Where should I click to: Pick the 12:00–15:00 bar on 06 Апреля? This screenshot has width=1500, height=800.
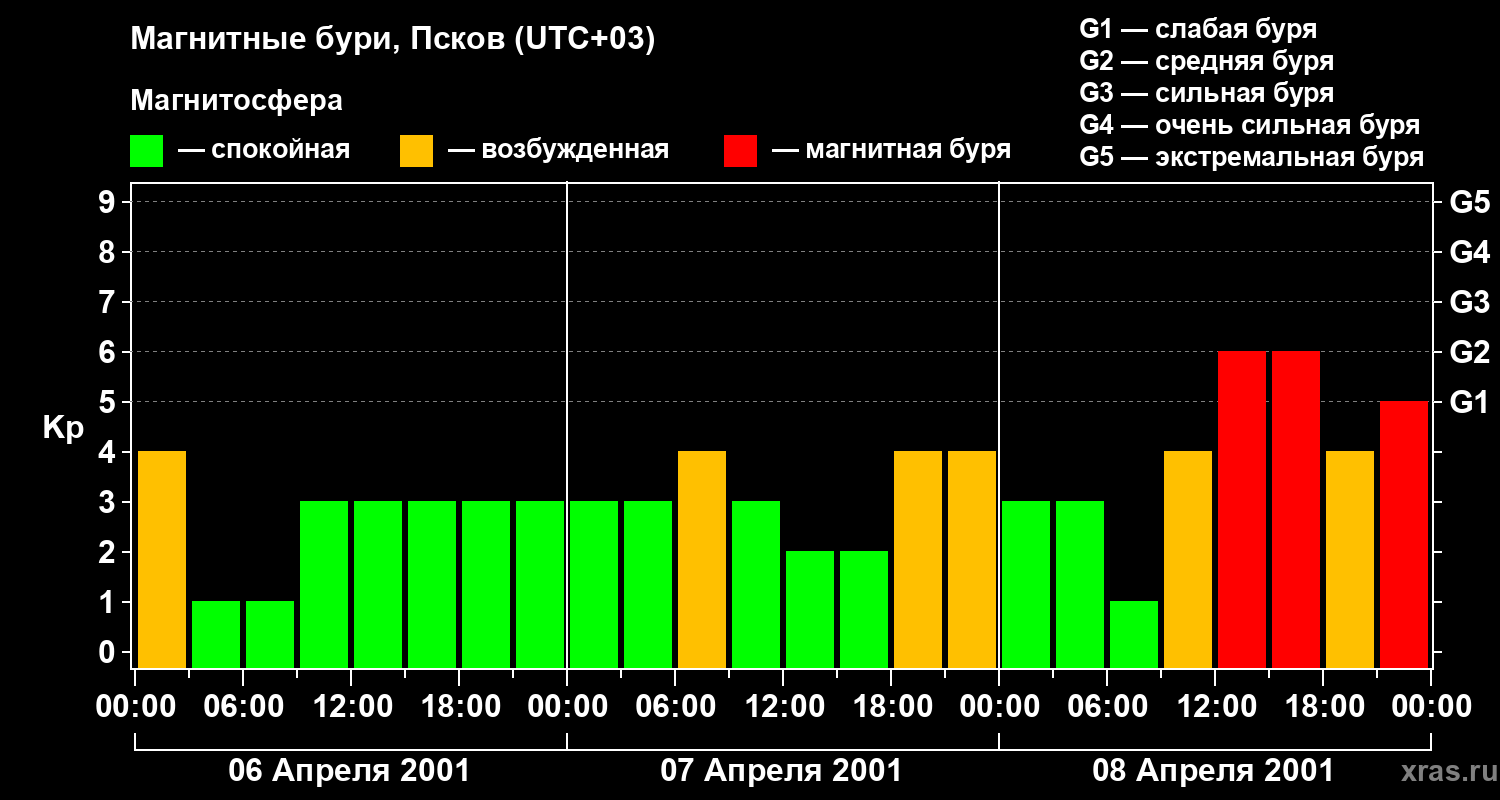[x=378, y=584]
